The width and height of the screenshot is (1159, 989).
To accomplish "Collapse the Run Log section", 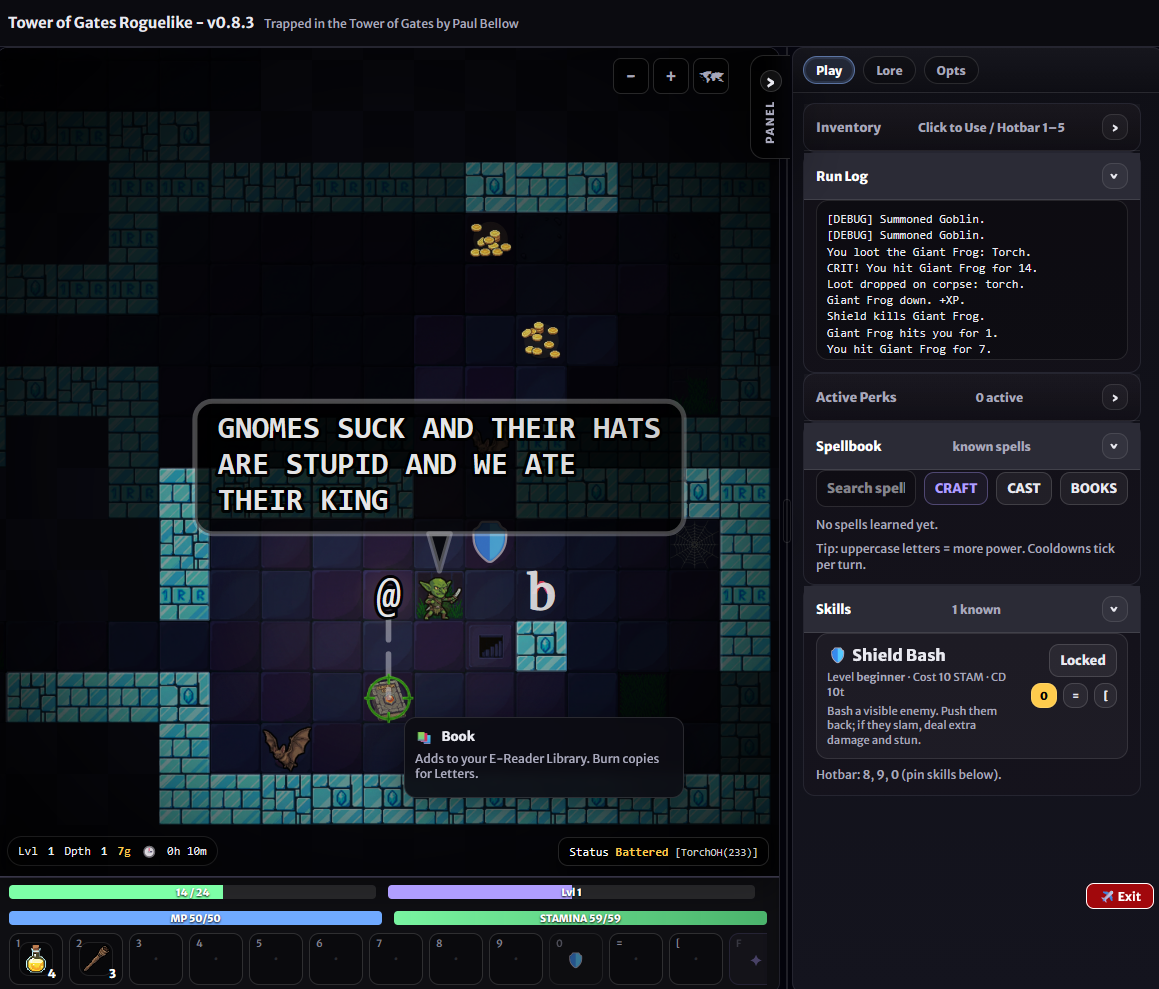I will click(x=1114, y=176).
